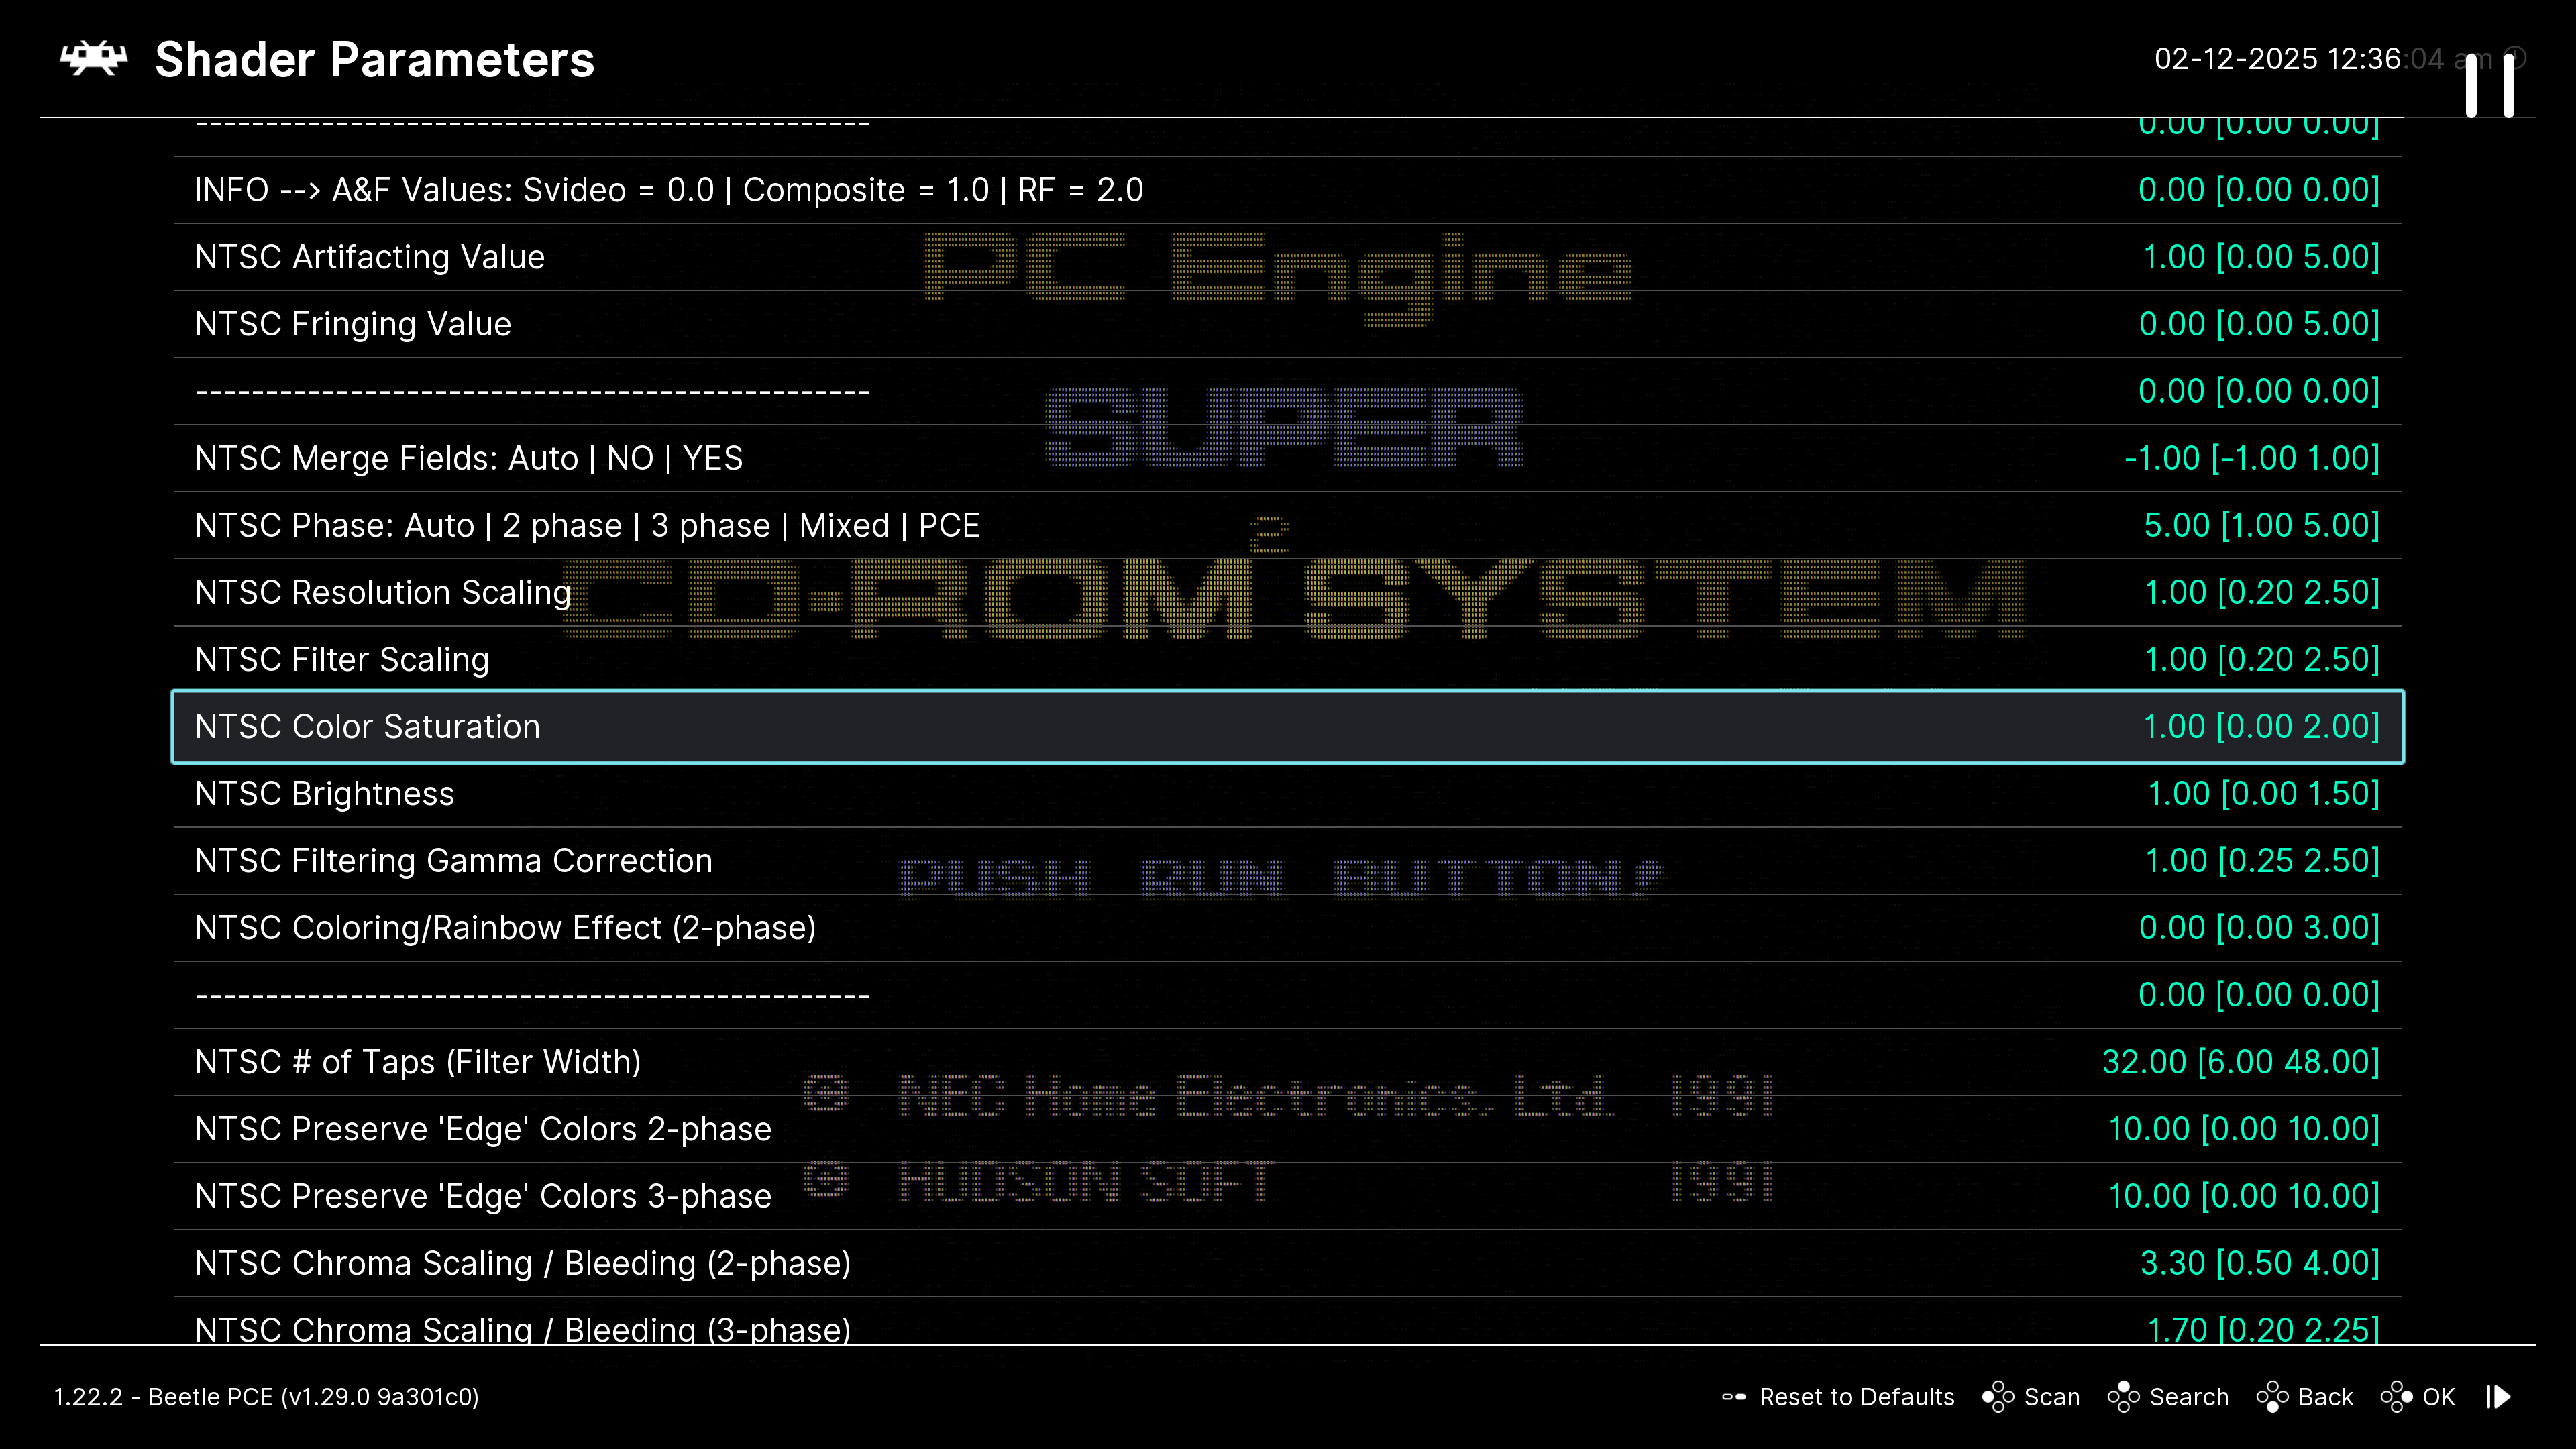Click the Scan gamepad button icon
The height and width of the screenshot is (1449, 2576).
(1997, 1396)
